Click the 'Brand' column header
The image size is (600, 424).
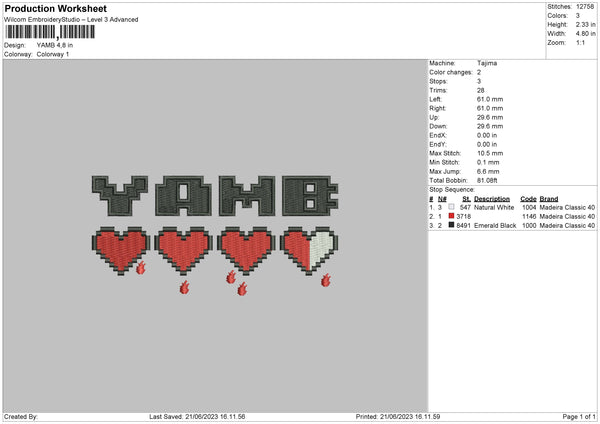(x=549, y=199)
